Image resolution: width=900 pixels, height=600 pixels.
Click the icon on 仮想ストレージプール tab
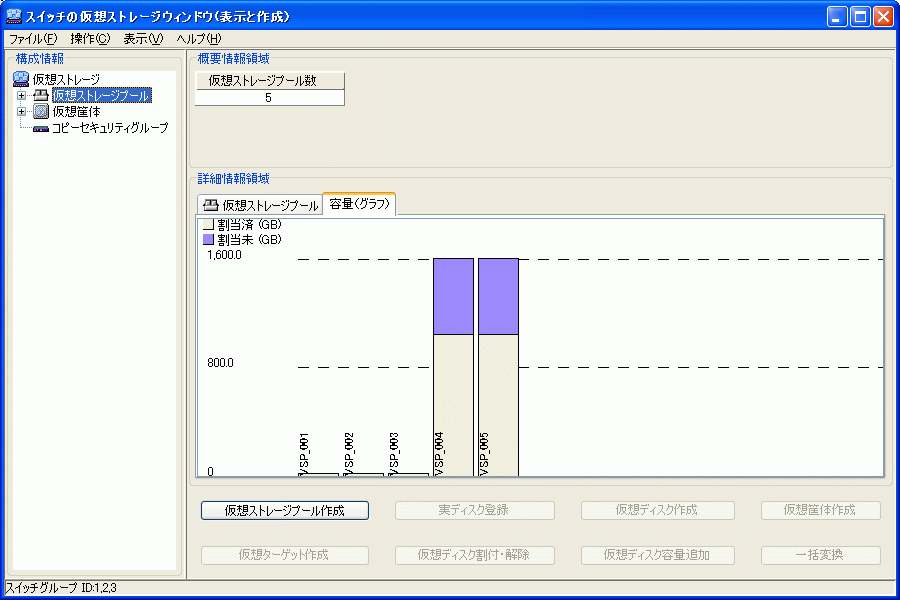[x=211, y=205]
